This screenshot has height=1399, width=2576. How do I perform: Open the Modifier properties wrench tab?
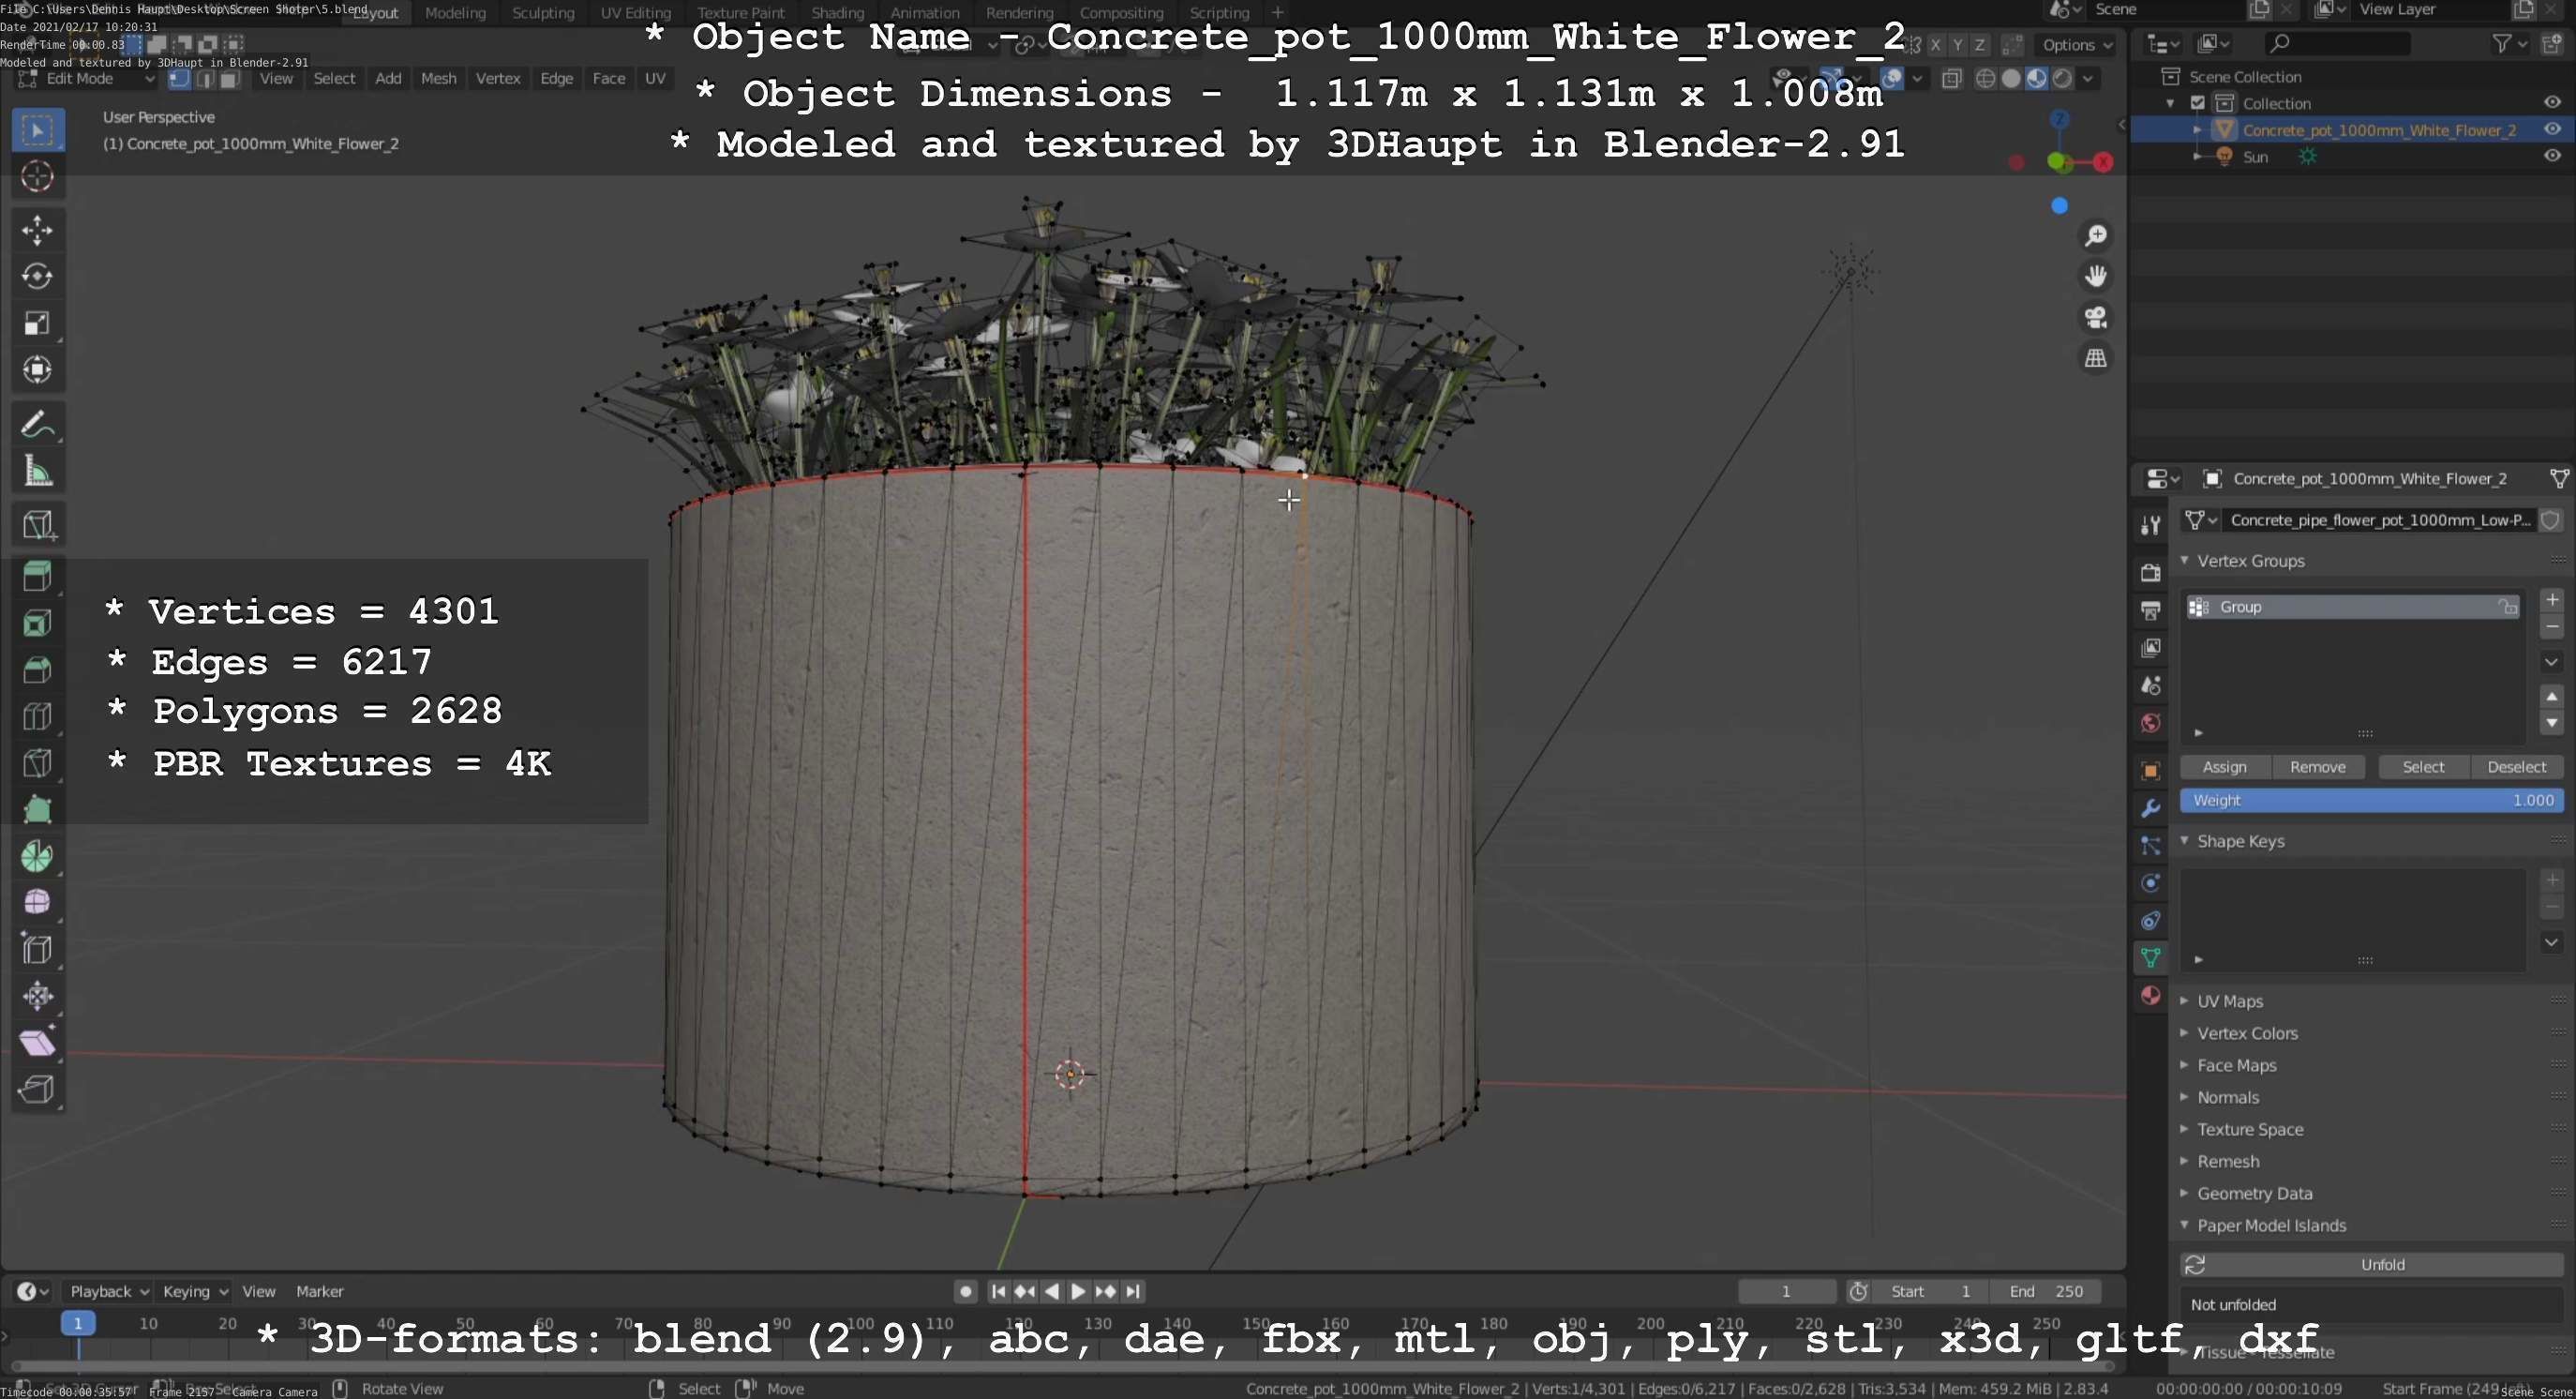pos(2151,808)
